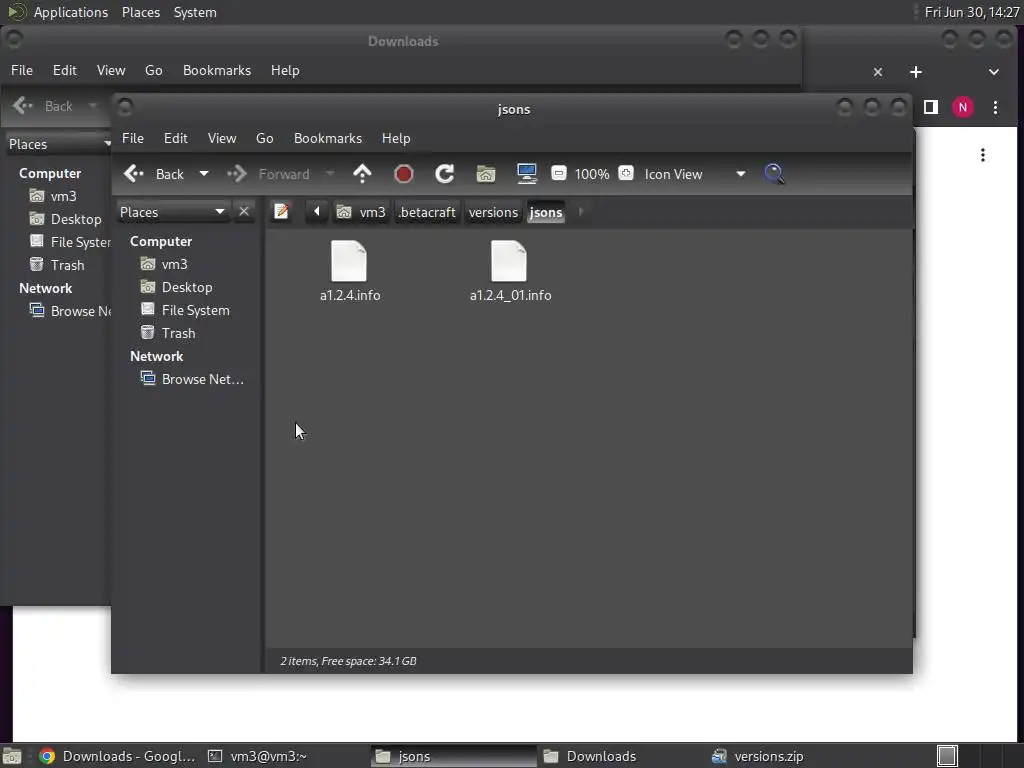Click the 100% zoom level label
The height and width of the screenshot is (768, 1024).
click(592, 174)
